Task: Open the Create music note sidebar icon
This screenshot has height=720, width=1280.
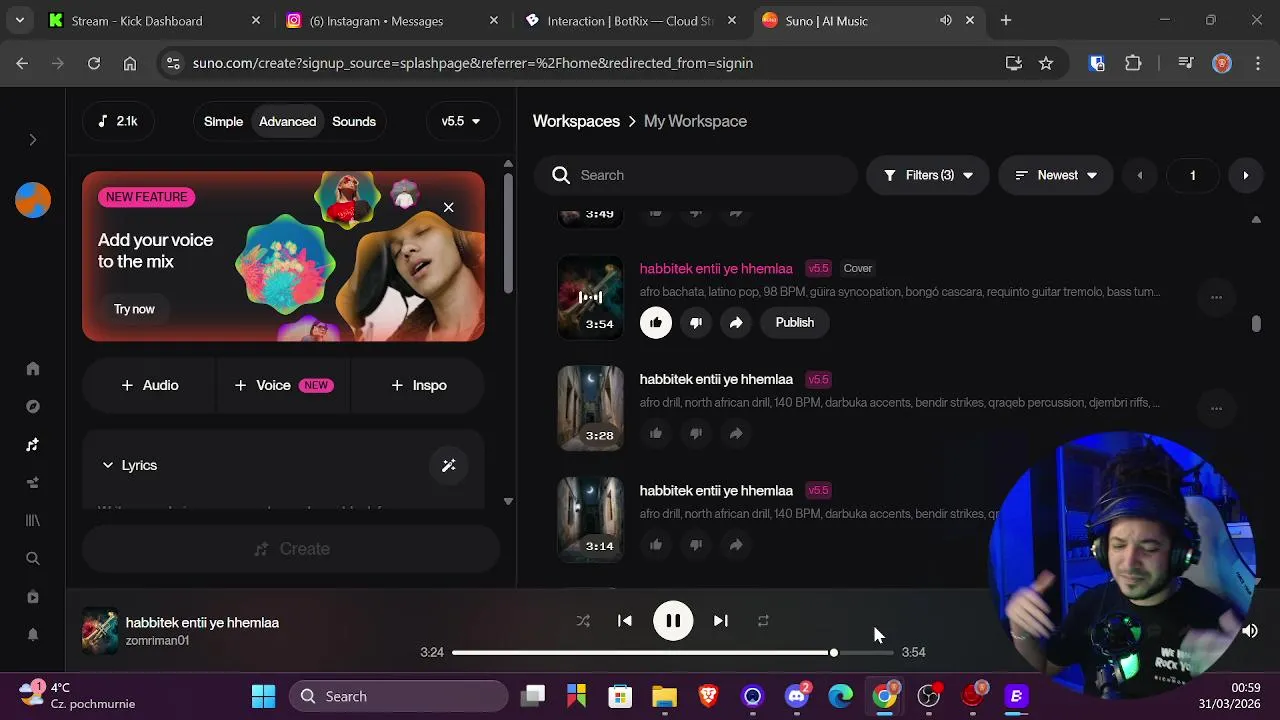Action: tap(33, 445)
